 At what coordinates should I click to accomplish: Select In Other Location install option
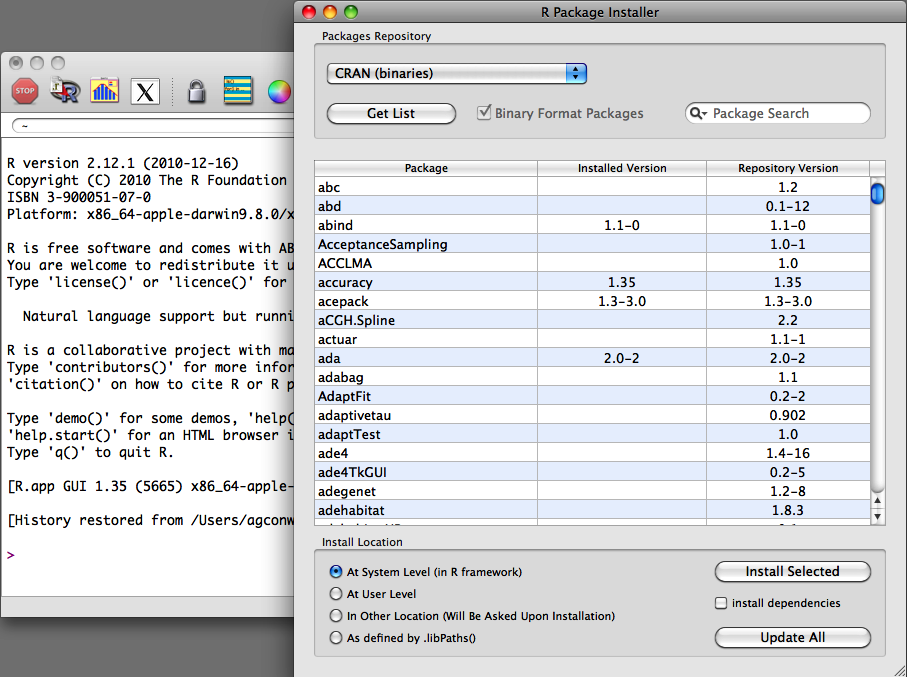click(336, 616)
